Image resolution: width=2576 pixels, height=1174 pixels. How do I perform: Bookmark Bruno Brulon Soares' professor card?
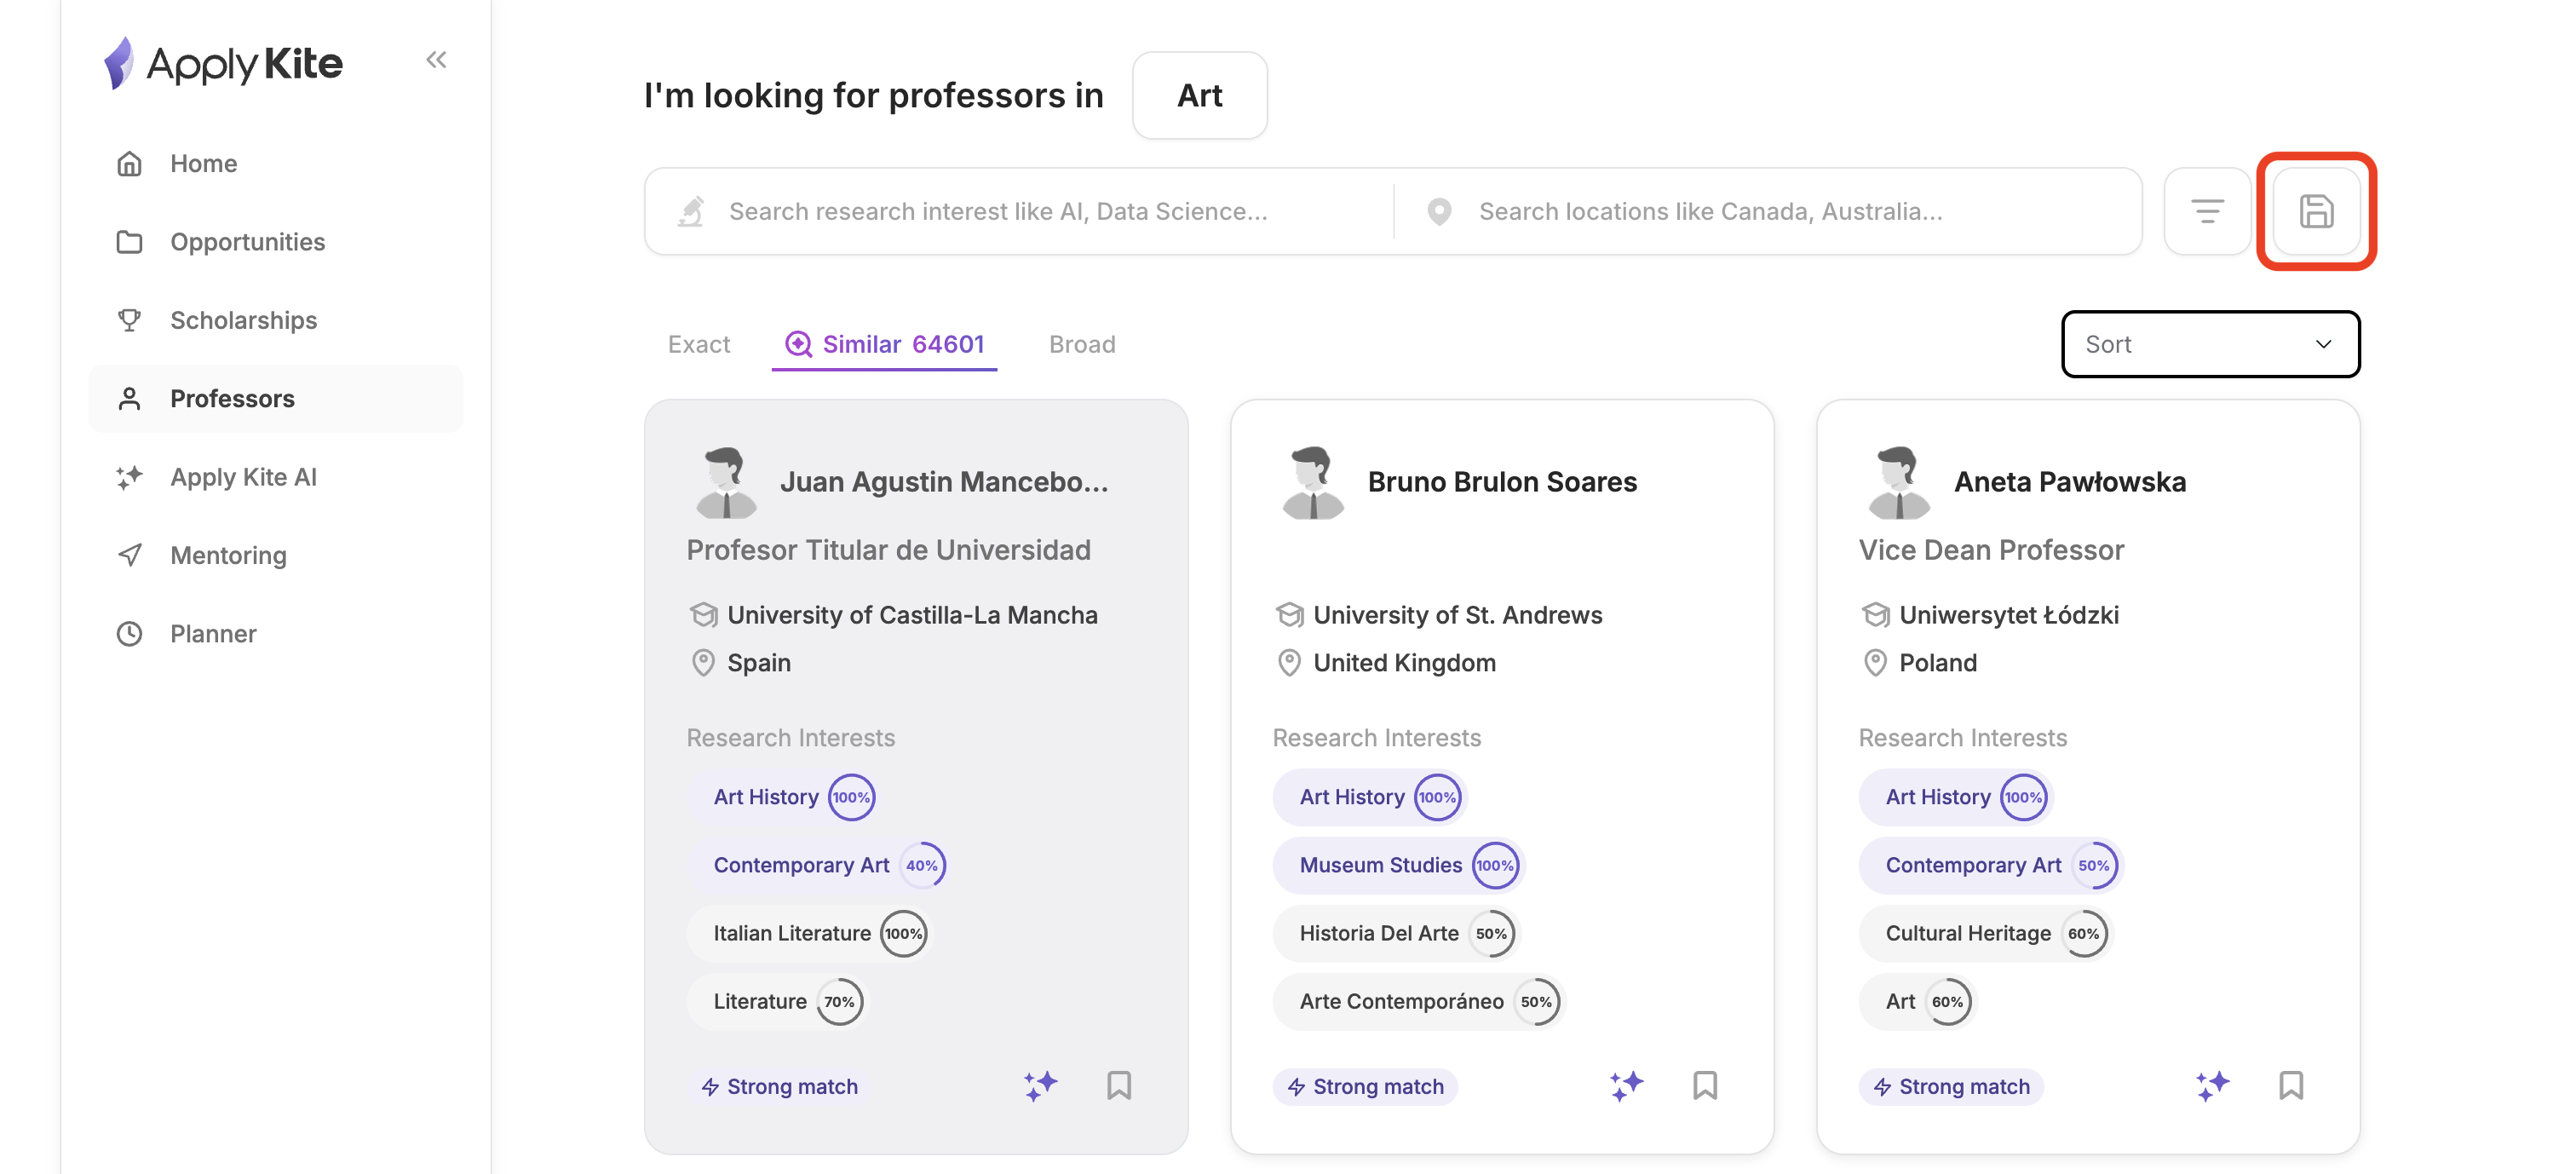pyautogui.click(x=1705, y=1085)
